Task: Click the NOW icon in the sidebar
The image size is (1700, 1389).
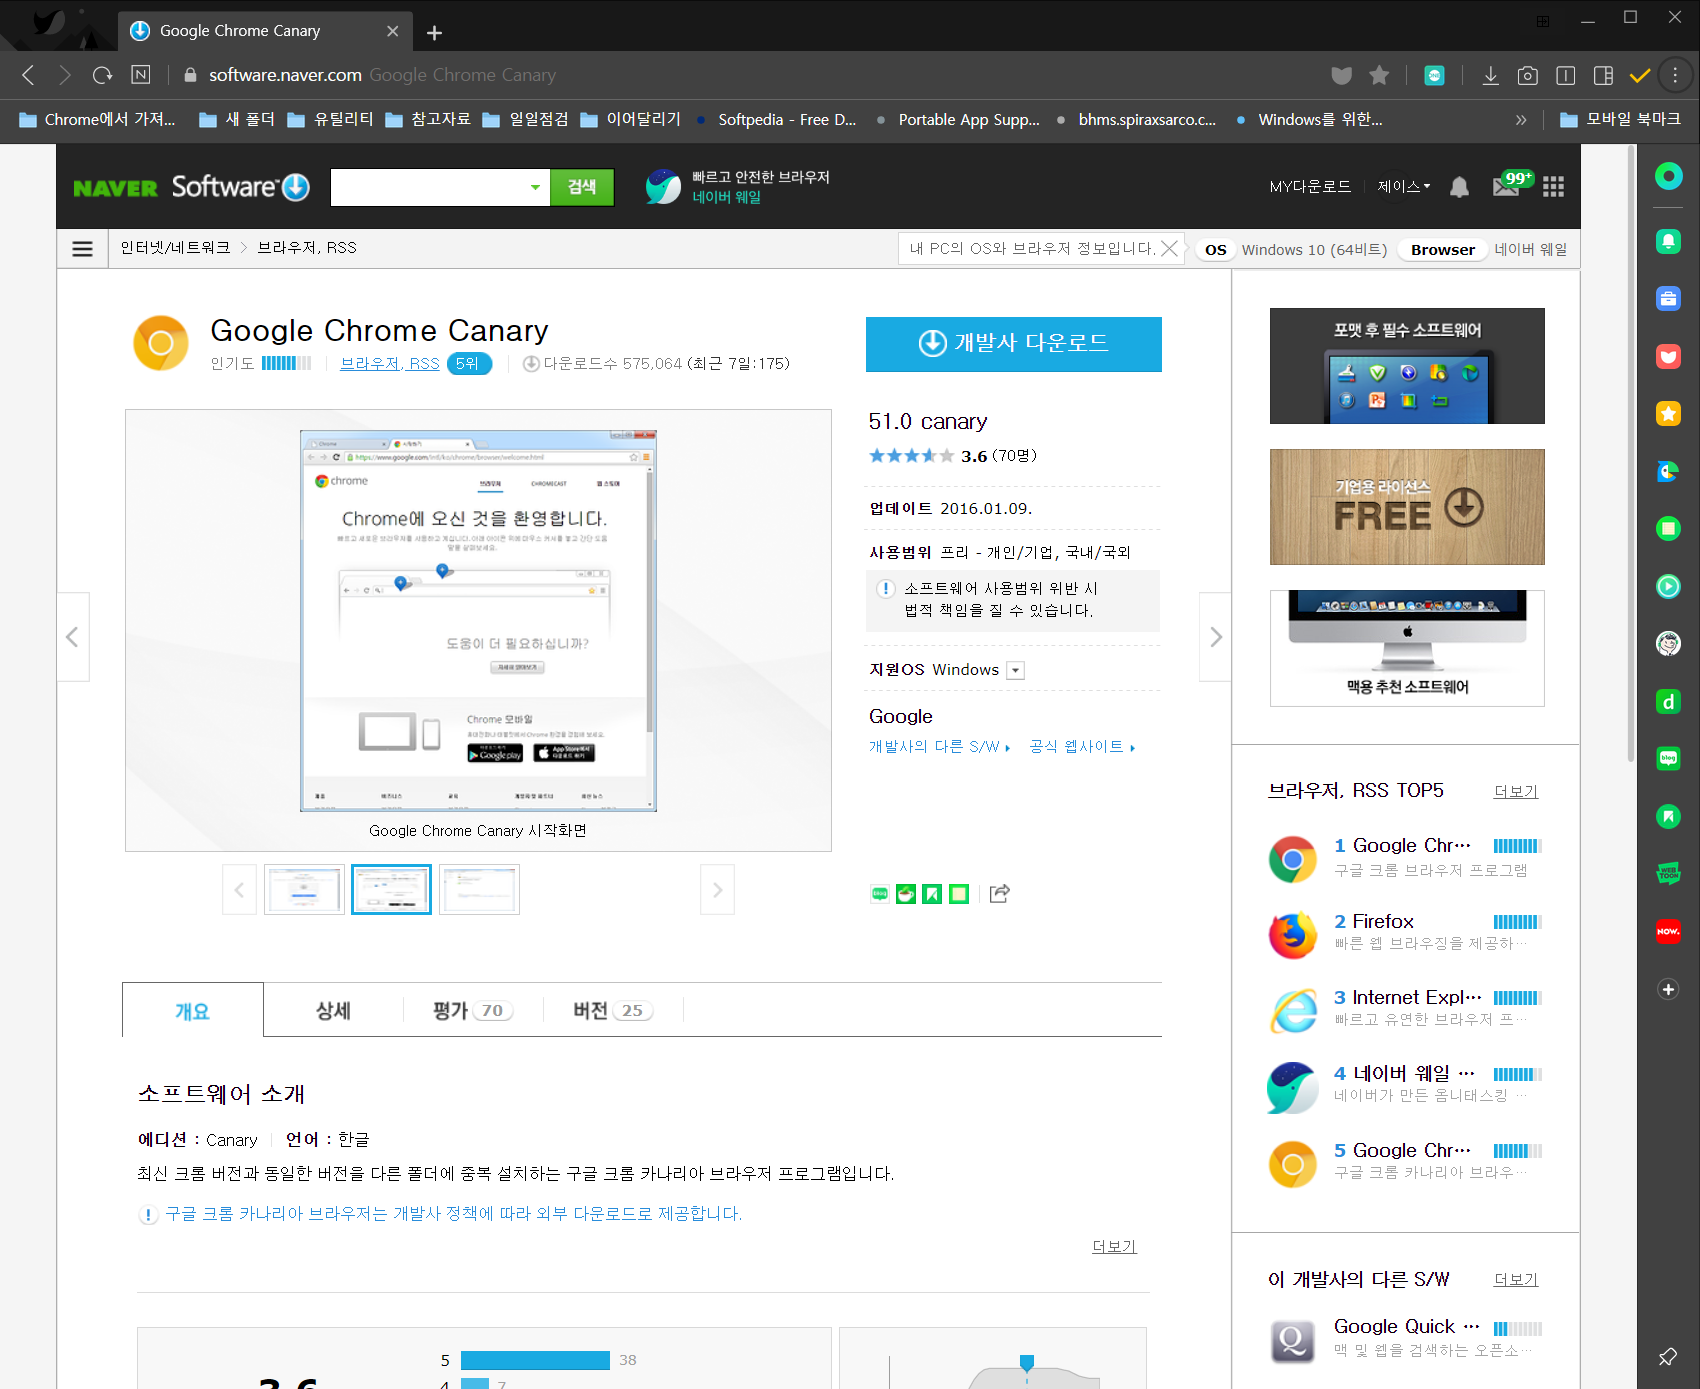Action: click(x=1668, y=931)
